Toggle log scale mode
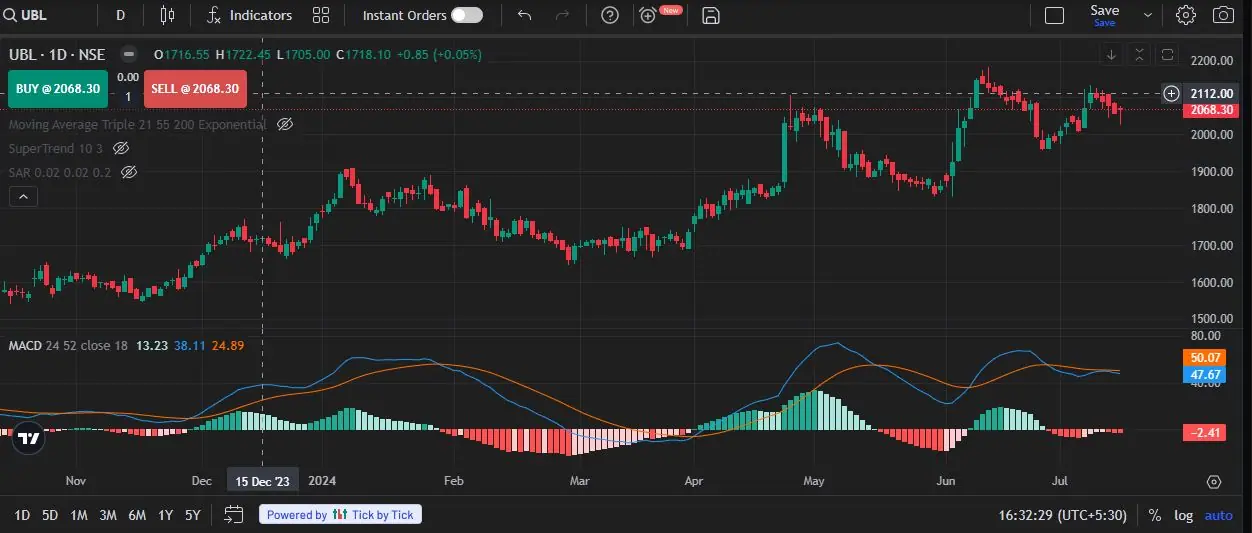Screen dimensions: 1252x533 coord(1184,515)
